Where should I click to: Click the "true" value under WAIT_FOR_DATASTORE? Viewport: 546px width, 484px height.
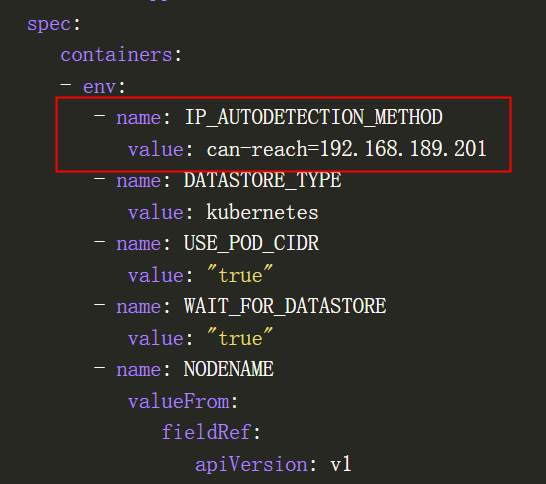[240, 338]
